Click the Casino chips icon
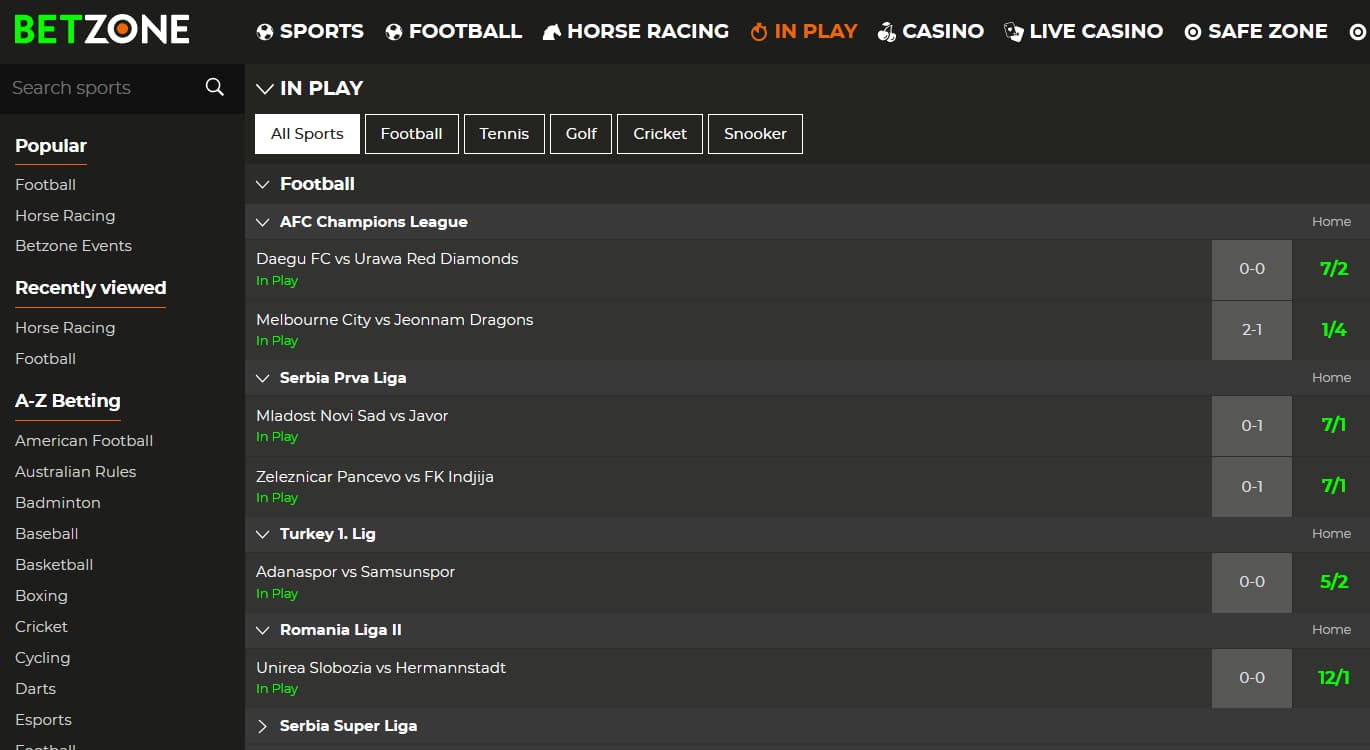Screen dimensions: 1370x750 click(x=886, y=32)
